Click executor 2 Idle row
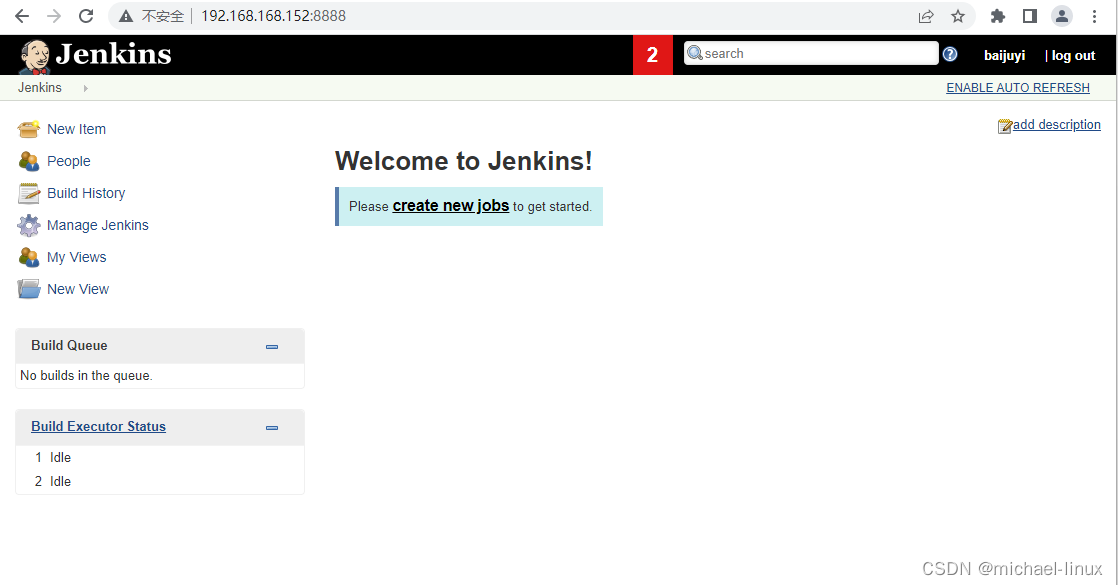1118x585 pixels. 160,482
